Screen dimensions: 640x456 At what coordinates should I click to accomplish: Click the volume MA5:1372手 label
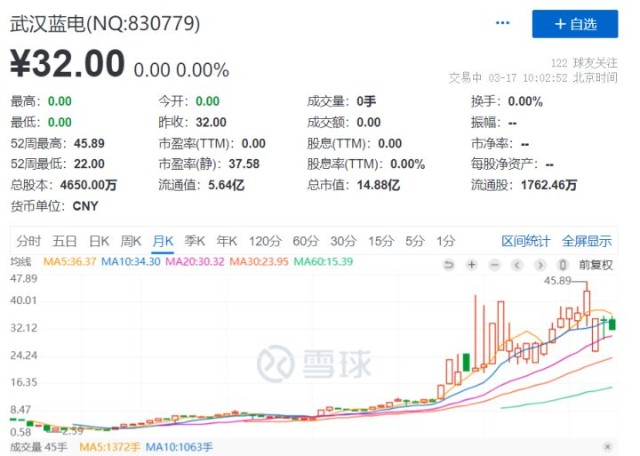[x=109, y=447]
